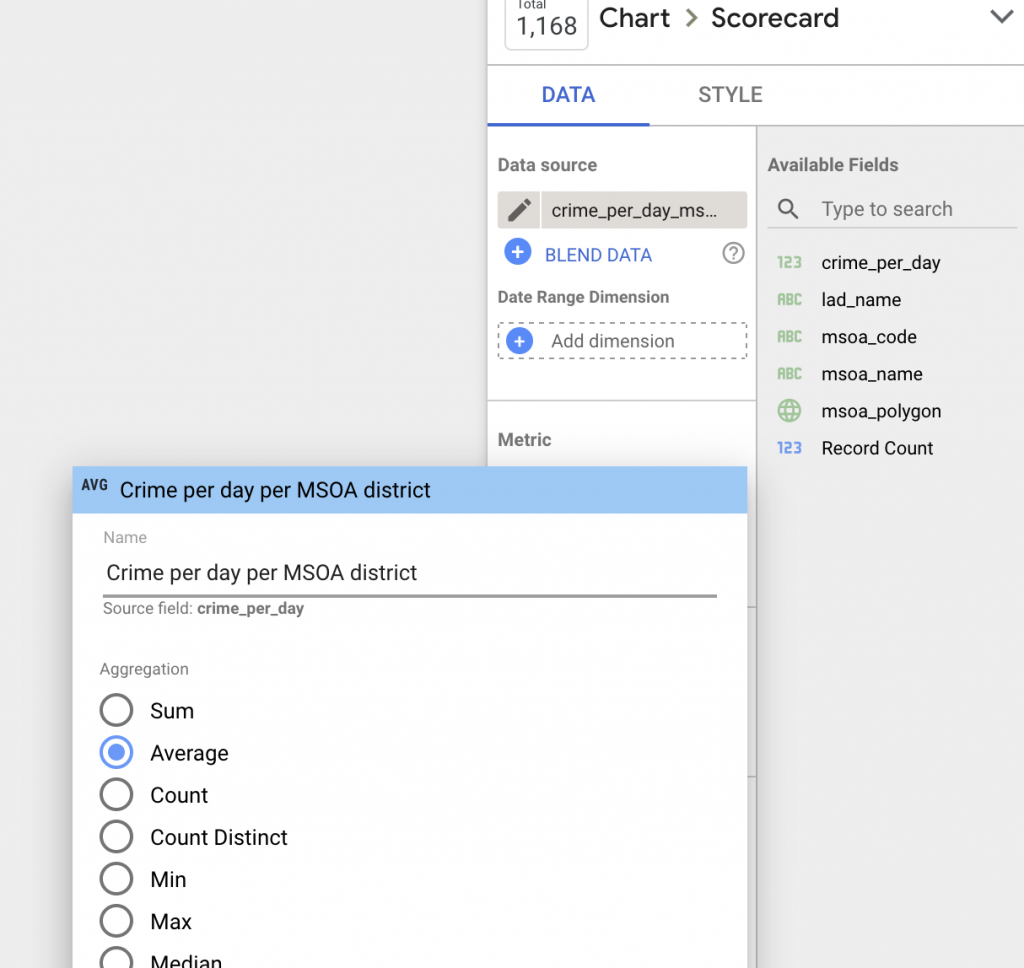This screenshot has width=1024, height=968.
Task: Click the blue plus Blend Data icon
Action: [x=518, y=252]
